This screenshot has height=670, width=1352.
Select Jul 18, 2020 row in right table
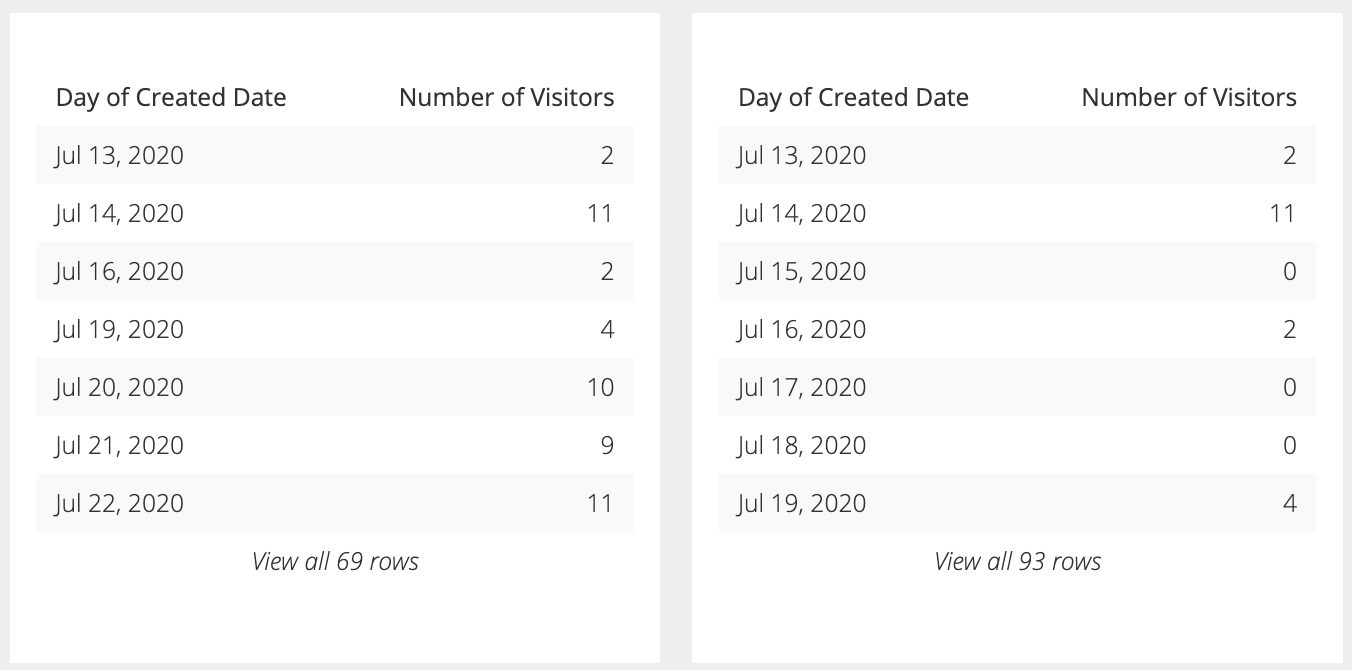1017,445
